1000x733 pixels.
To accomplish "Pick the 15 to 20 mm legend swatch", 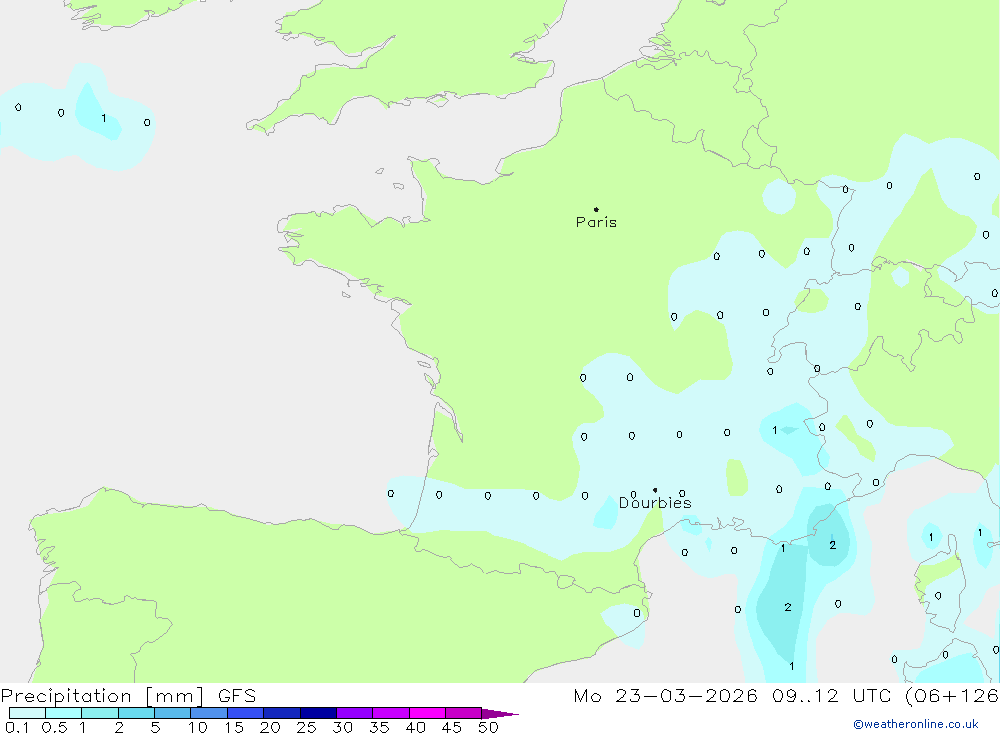I will (245, 713).
